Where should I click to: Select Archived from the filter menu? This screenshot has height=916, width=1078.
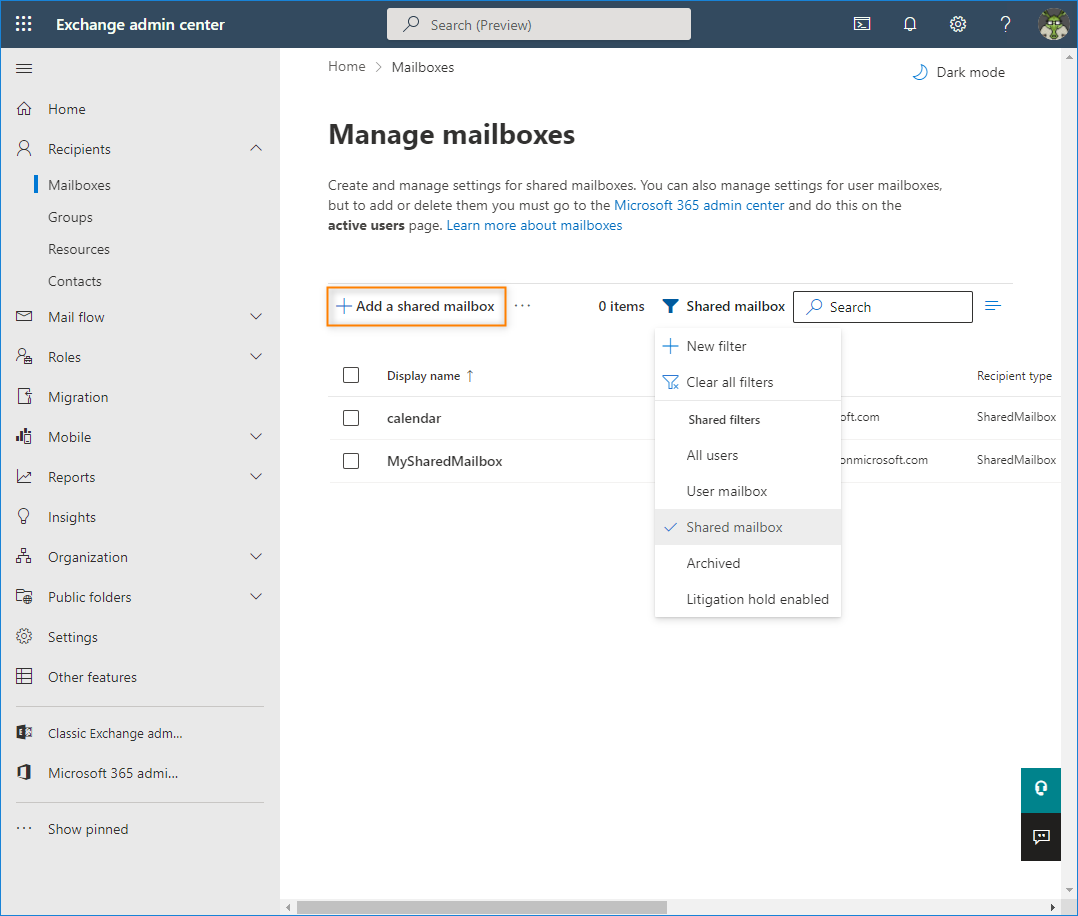coord(713,563)
